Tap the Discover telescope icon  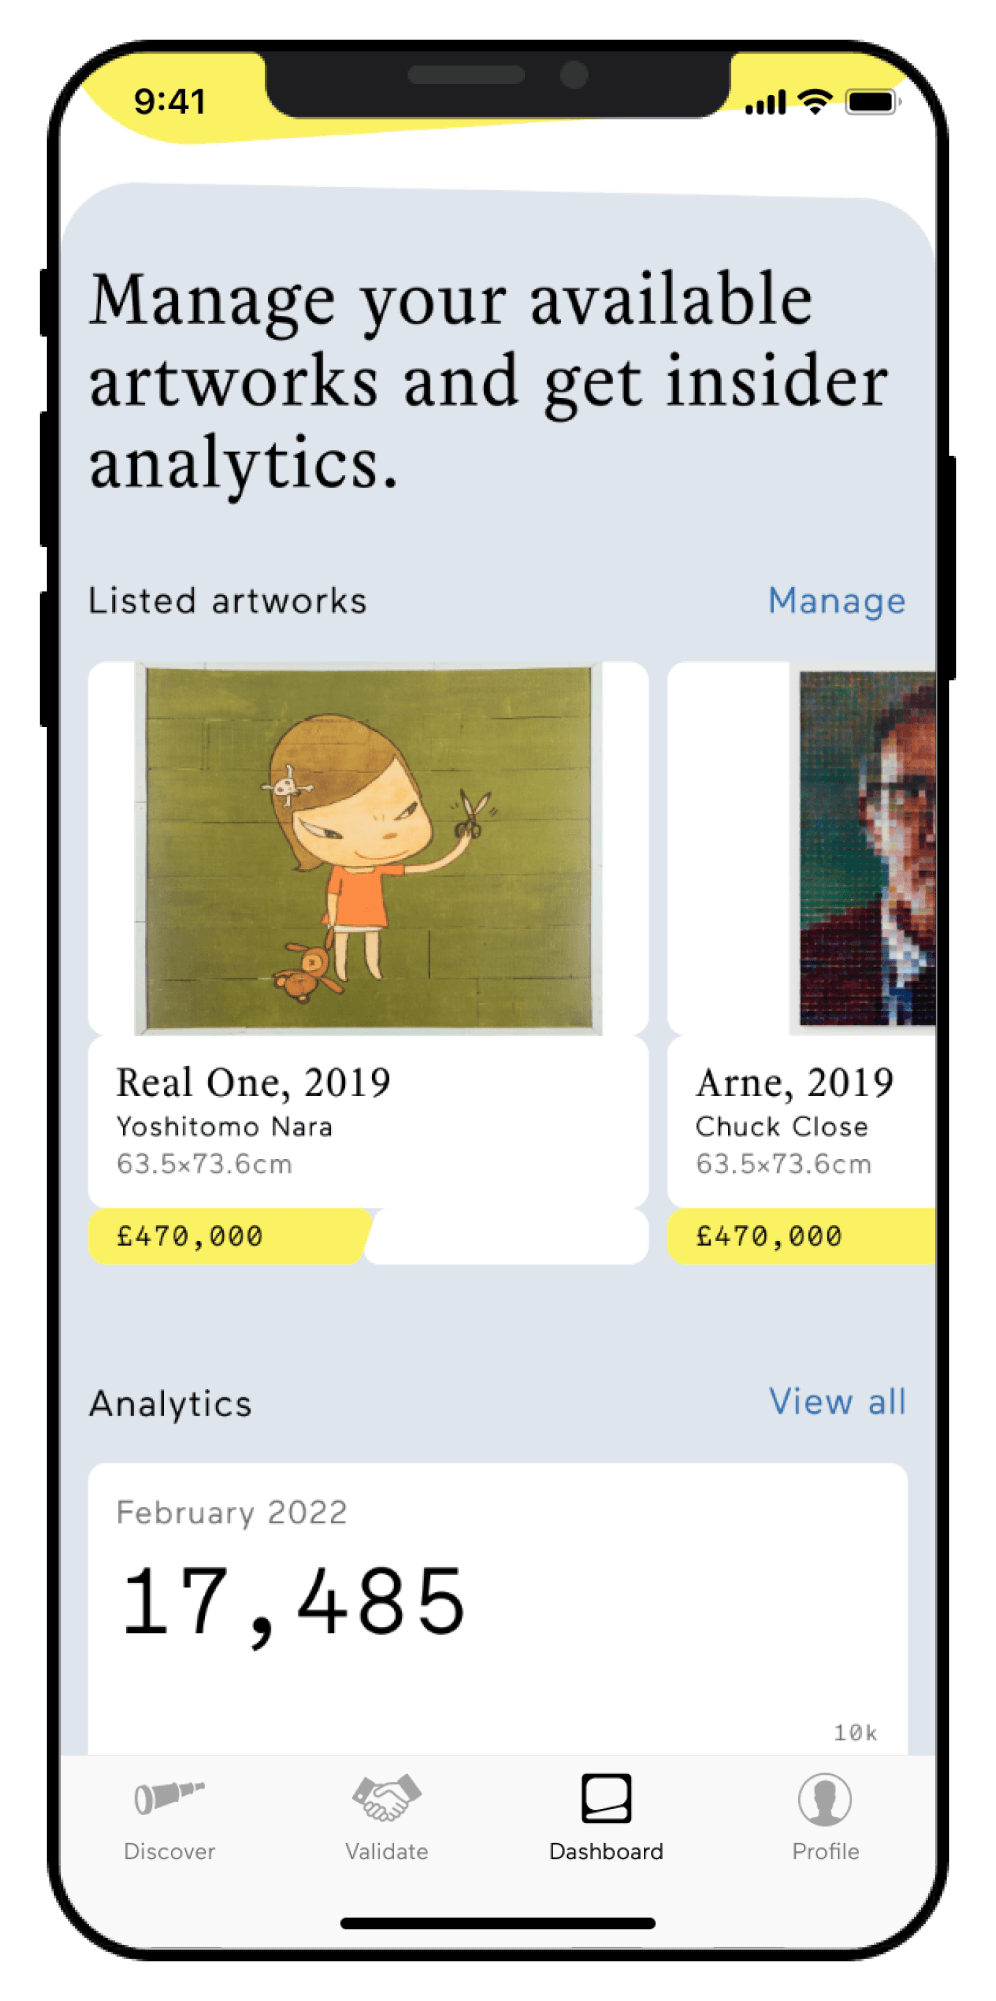tap(169, 1797)
